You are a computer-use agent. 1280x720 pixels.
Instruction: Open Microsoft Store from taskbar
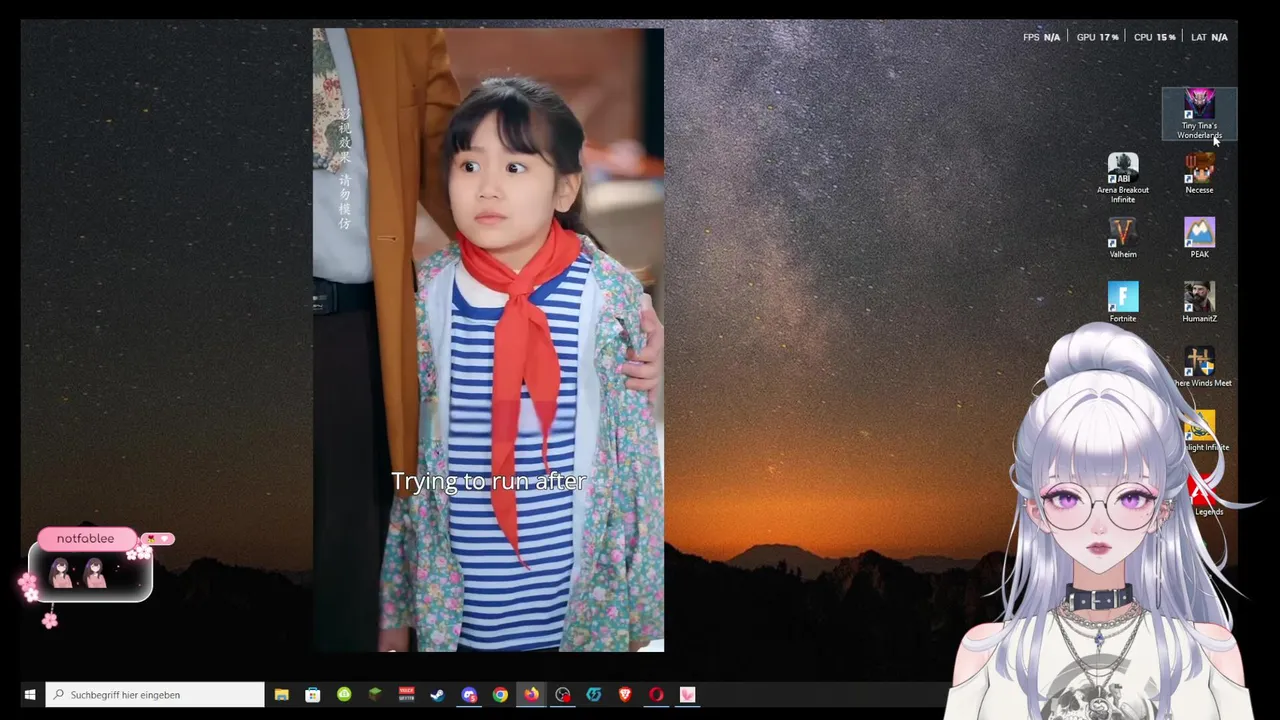click(313, 694)
